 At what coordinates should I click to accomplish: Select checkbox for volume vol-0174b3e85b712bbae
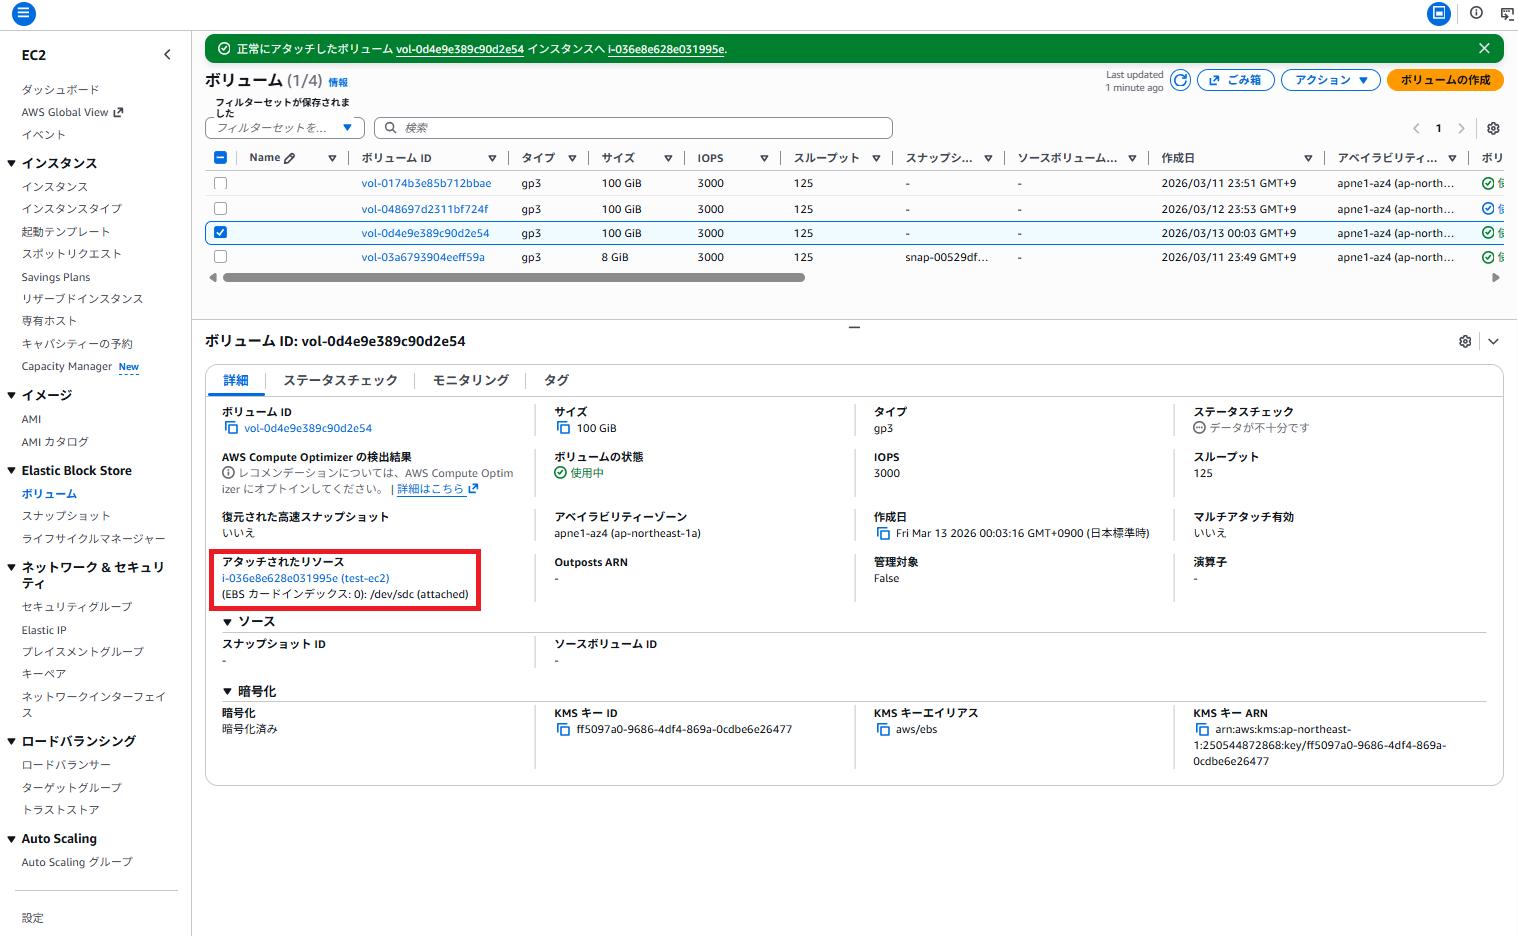click(221, 184)
